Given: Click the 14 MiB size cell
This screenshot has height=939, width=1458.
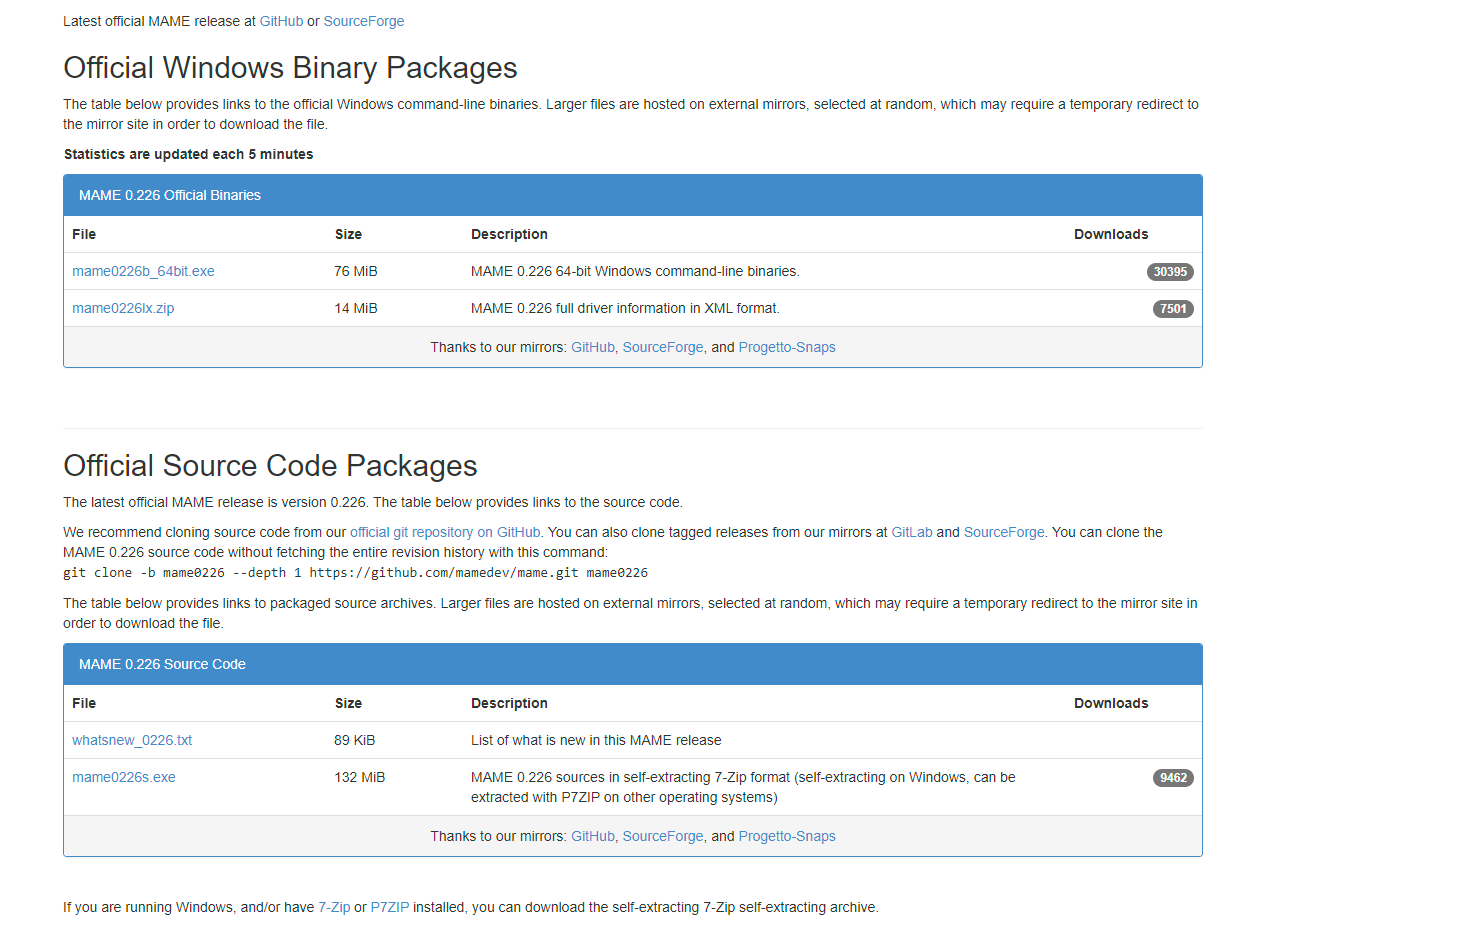Looking at the screenshot, I should (356, 308).
